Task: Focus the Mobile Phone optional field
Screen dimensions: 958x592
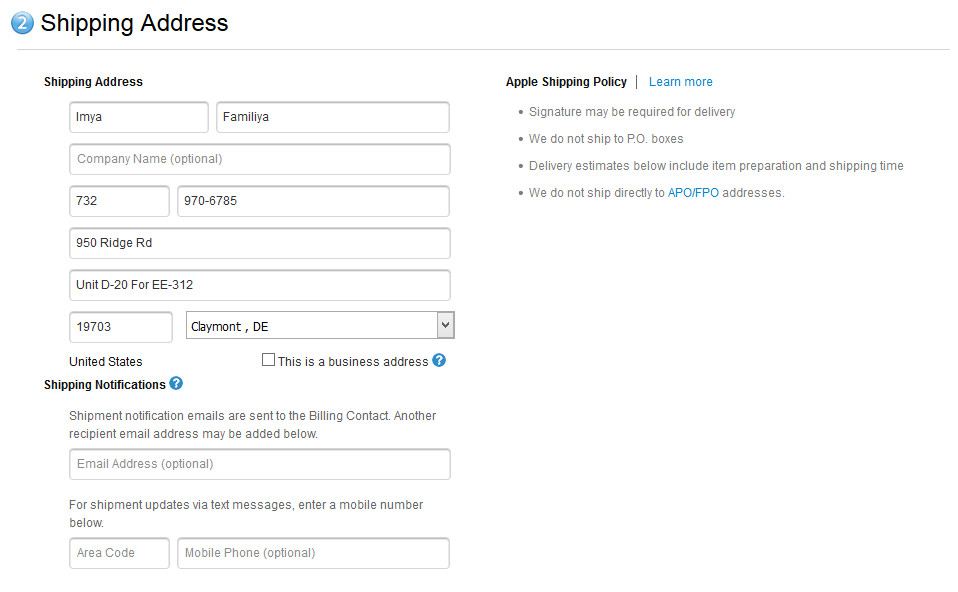Action: (313, 553)
